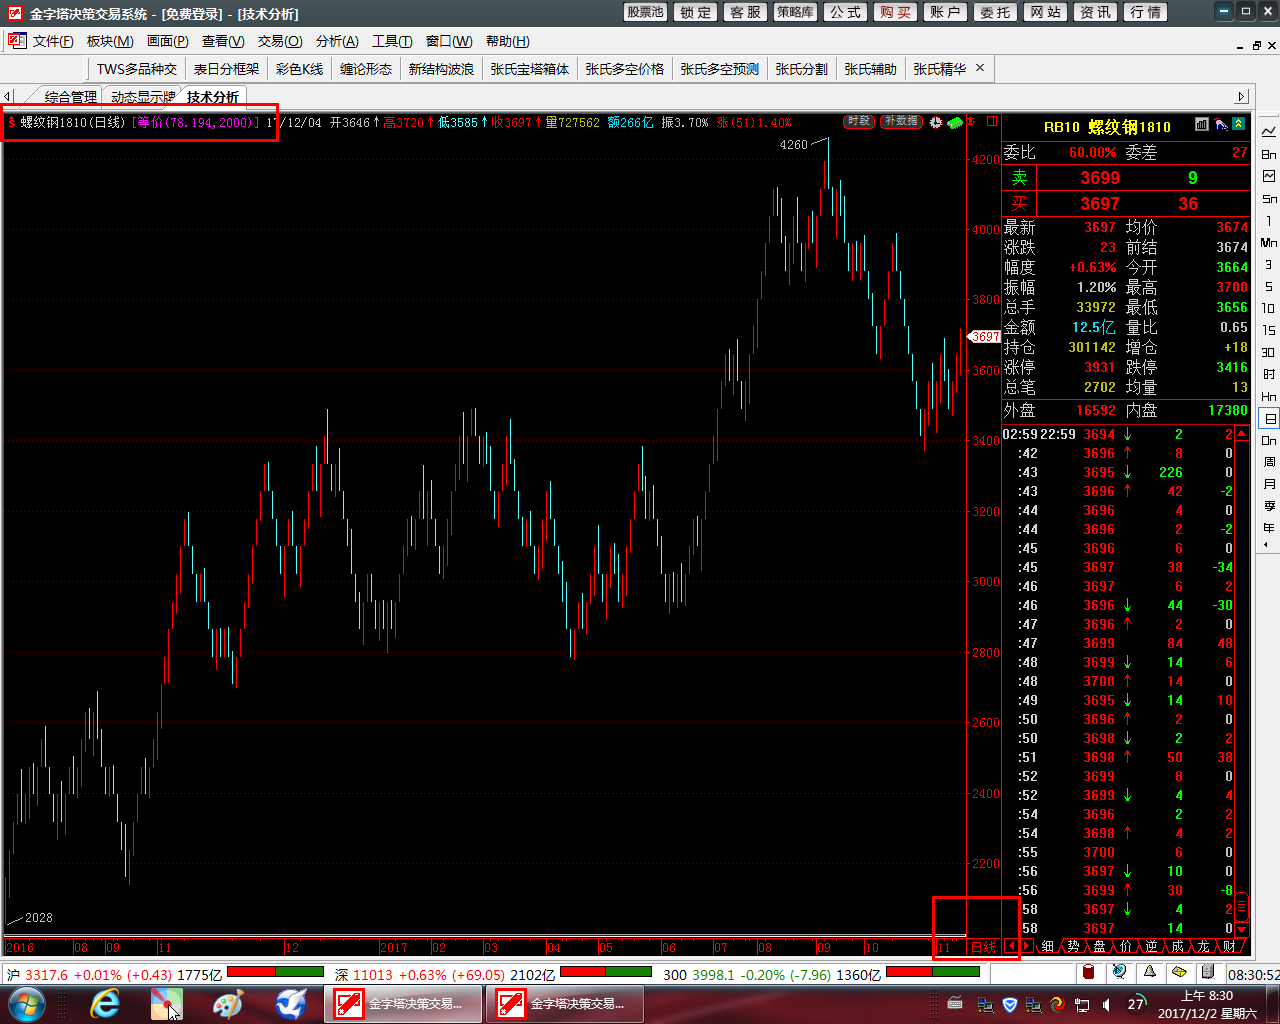Screen dimensions: 1280x1024
Task: Click the up arrow of tick list scrollbar
Action: pyautogui.click(x=1242, y=434)
